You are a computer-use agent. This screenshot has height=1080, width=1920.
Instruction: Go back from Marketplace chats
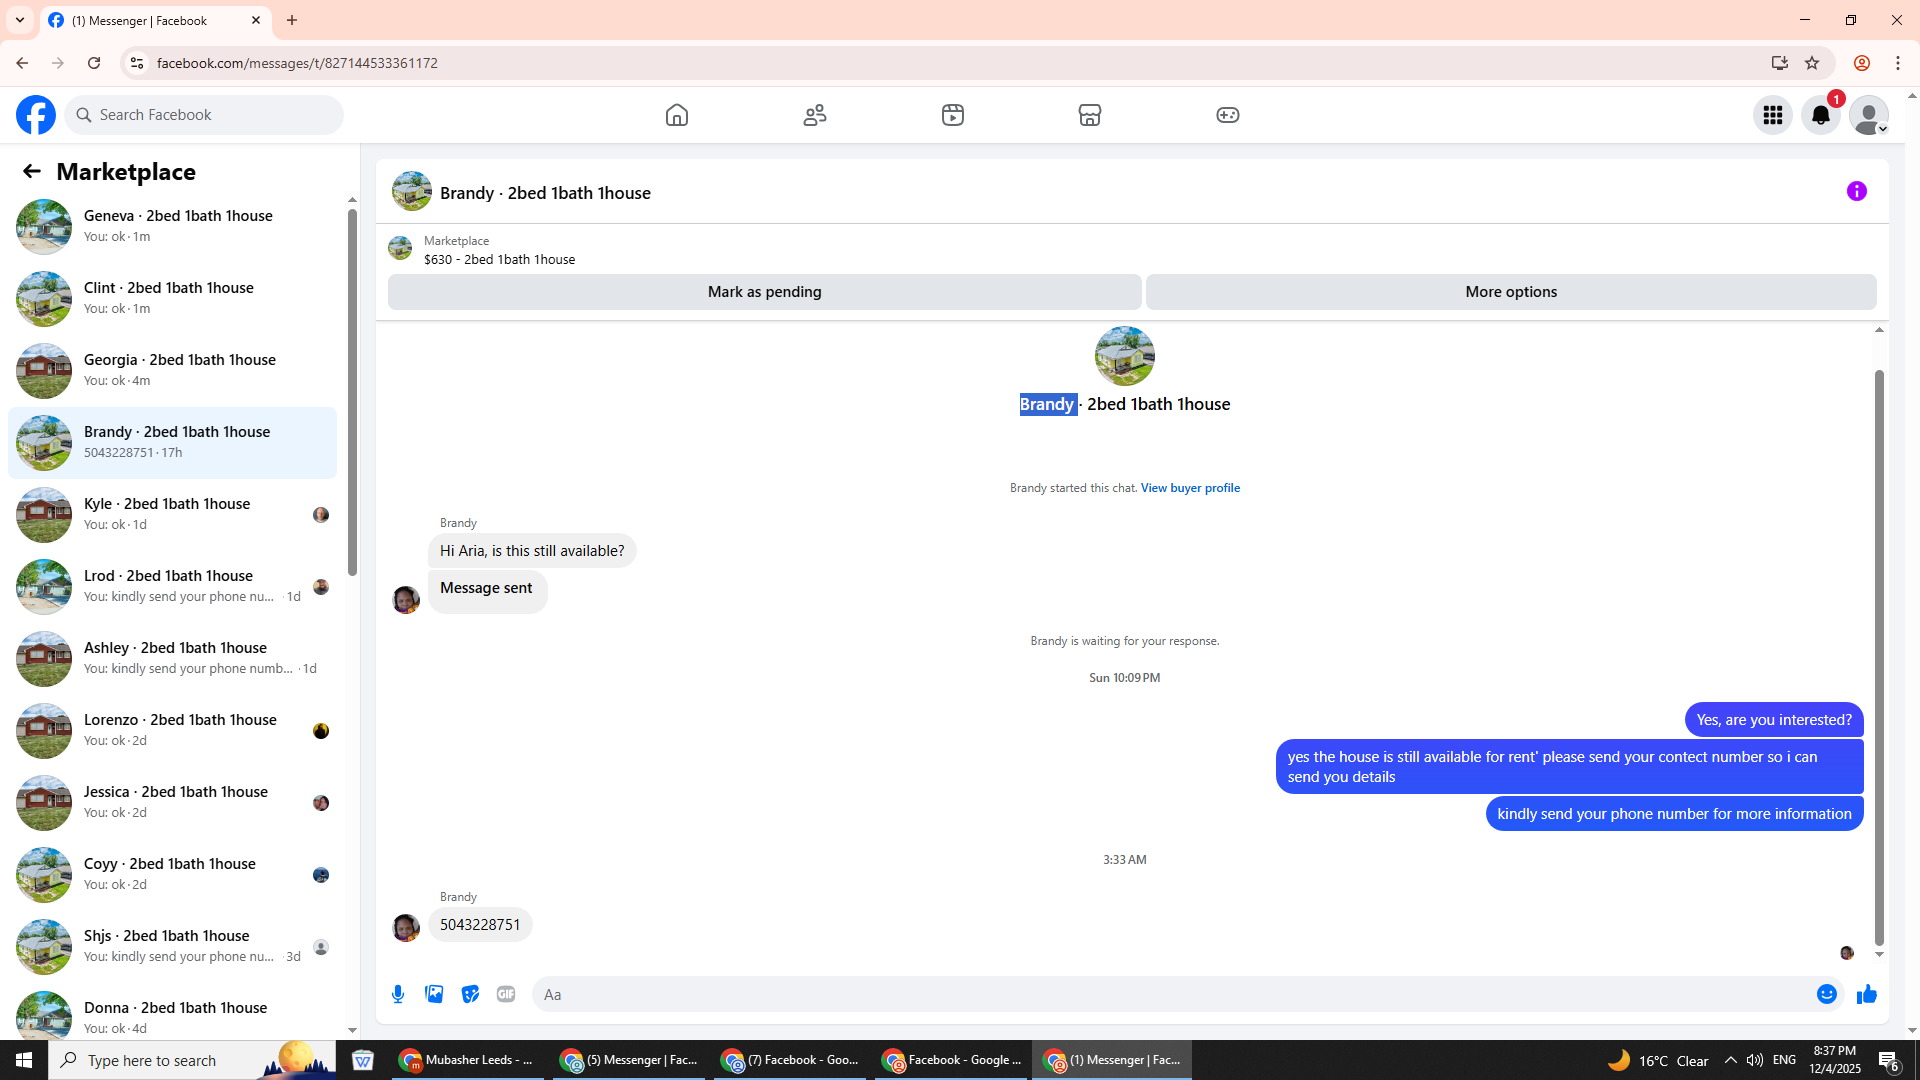click(x=32, y=171)
